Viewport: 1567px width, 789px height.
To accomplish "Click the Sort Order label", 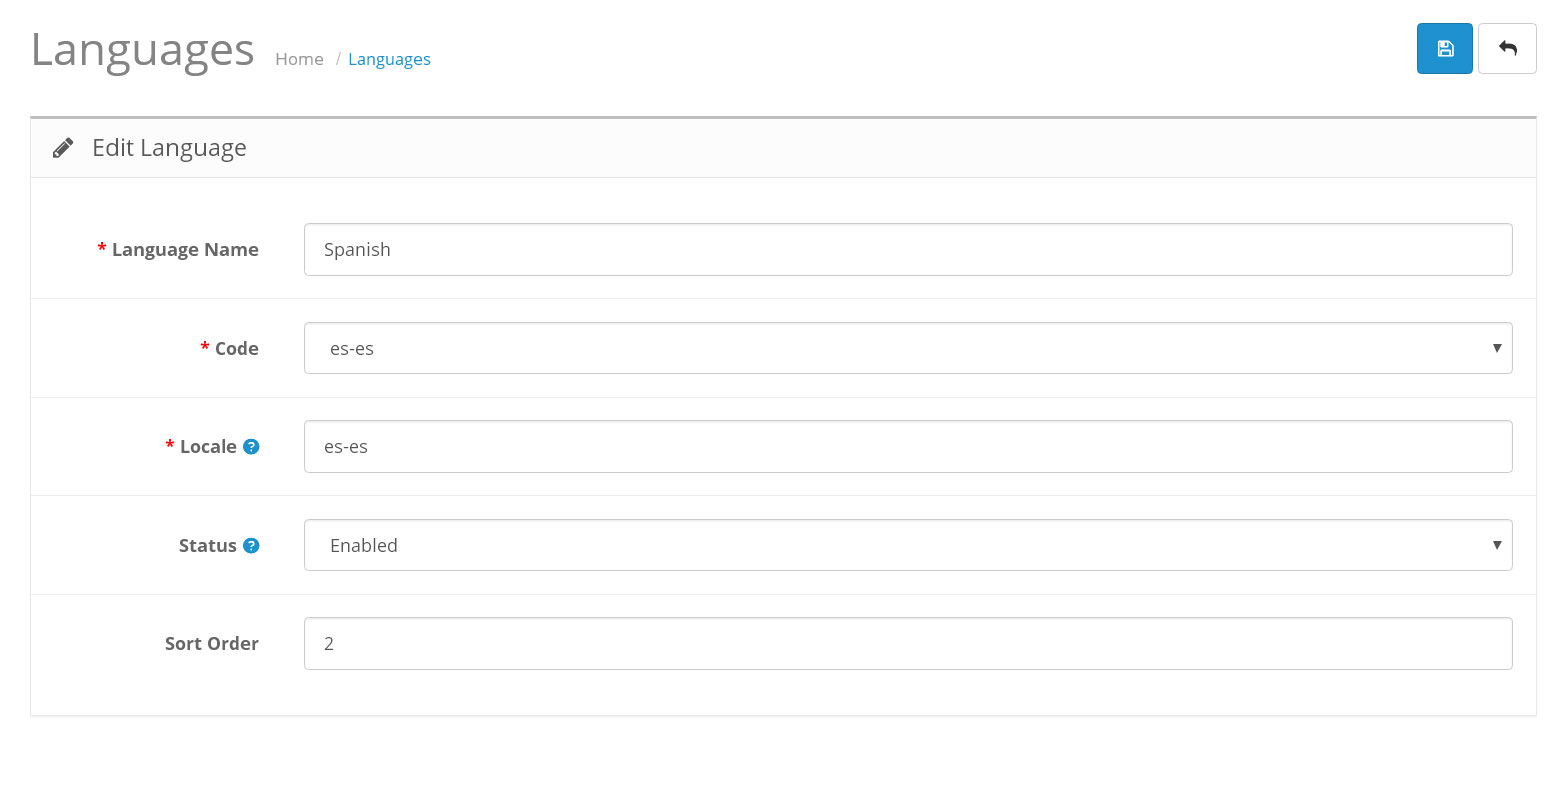I will pos(211,644).
